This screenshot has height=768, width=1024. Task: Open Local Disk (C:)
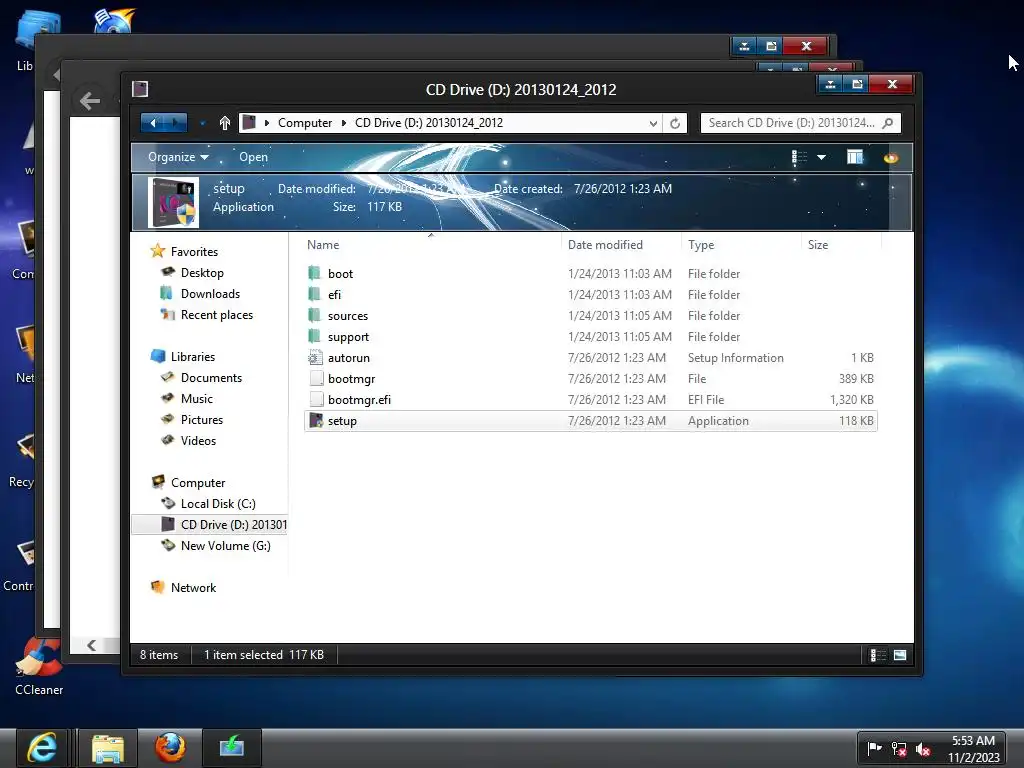pos(217,504)
